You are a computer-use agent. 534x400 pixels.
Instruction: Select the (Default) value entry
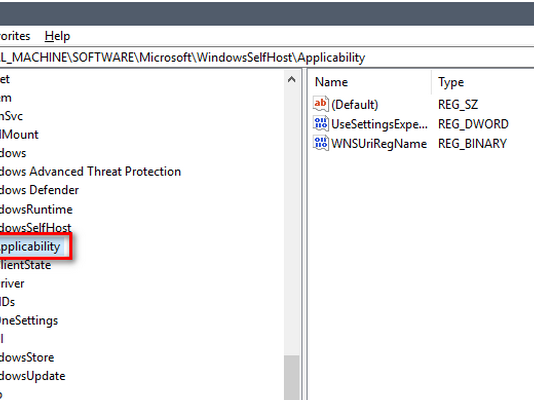pyautogui.click(x=355, y=105)
